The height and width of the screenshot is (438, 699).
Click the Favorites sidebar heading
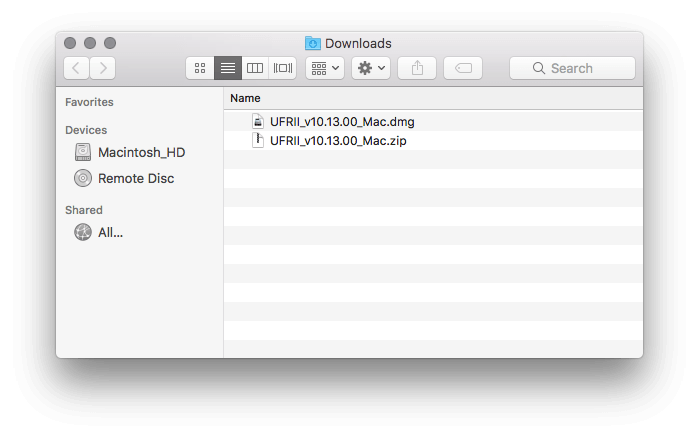point(89,102)
